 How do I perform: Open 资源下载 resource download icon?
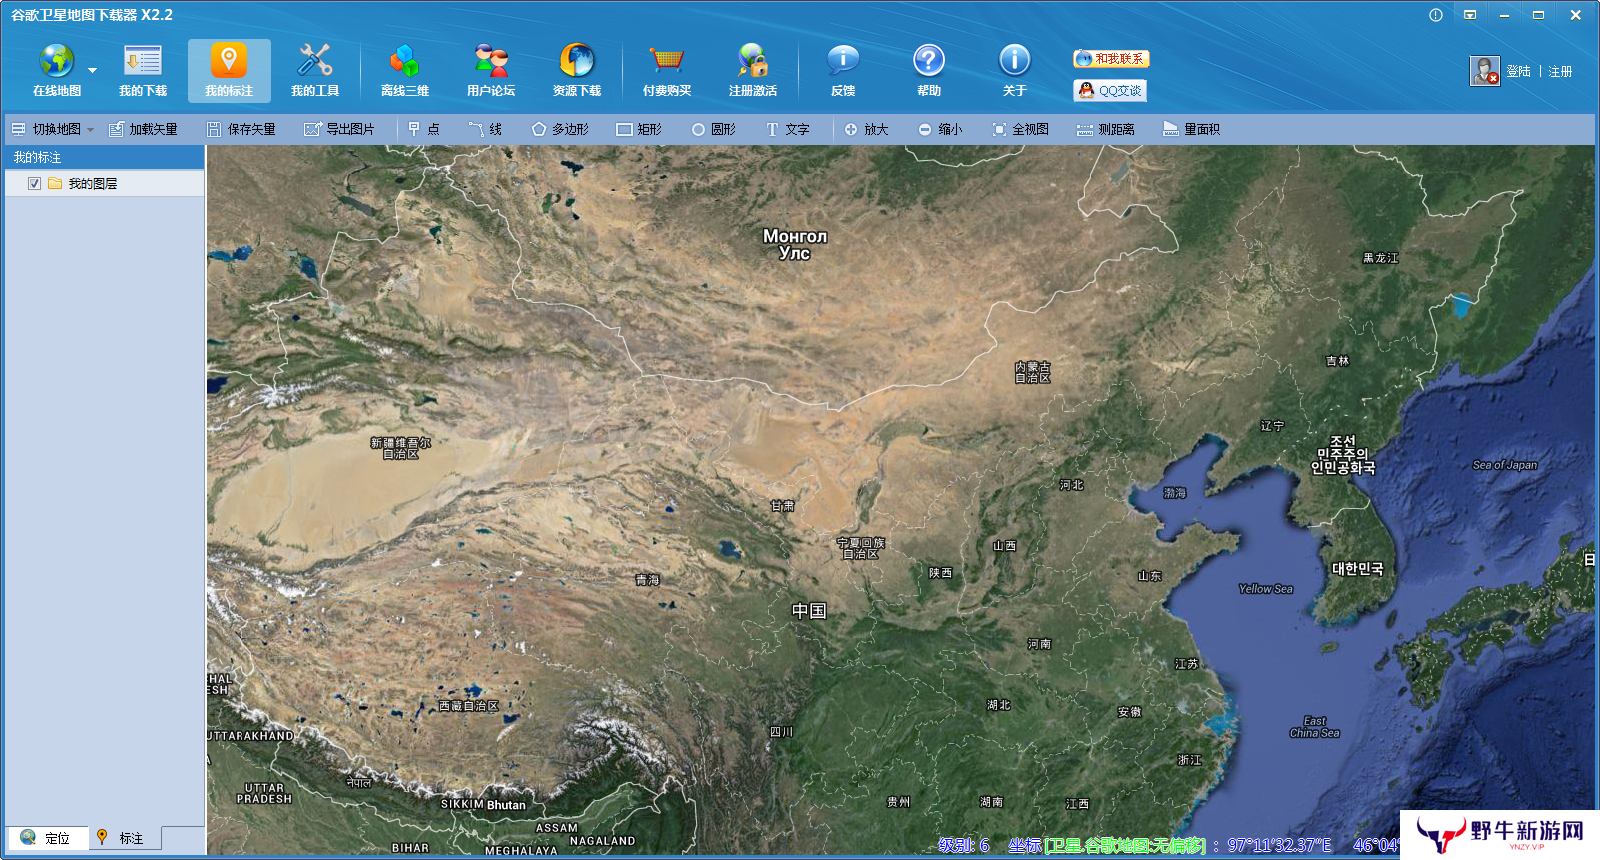click(577, 61)
